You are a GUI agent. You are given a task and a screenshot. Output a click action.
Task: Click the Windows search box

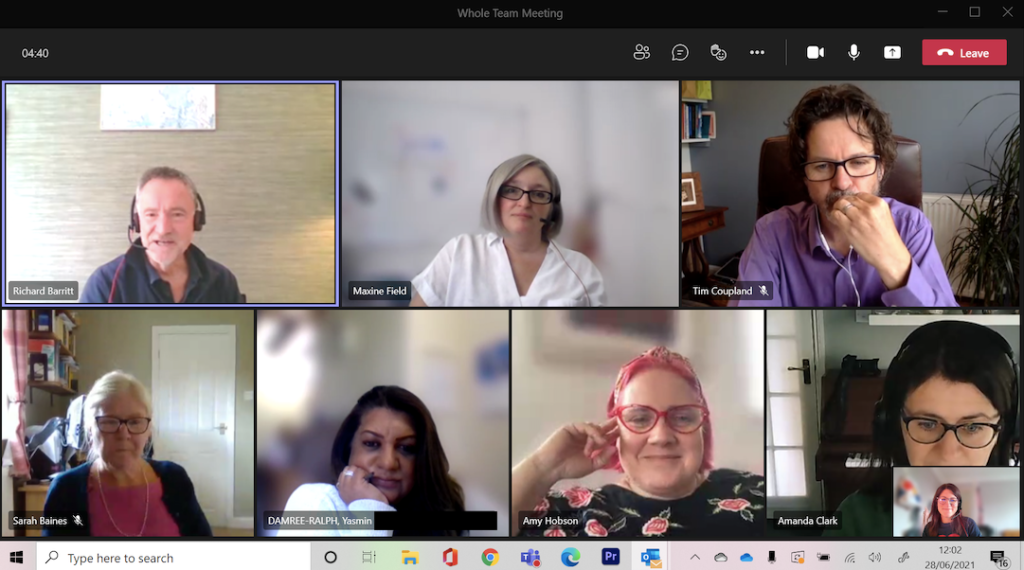click(174, 557)
